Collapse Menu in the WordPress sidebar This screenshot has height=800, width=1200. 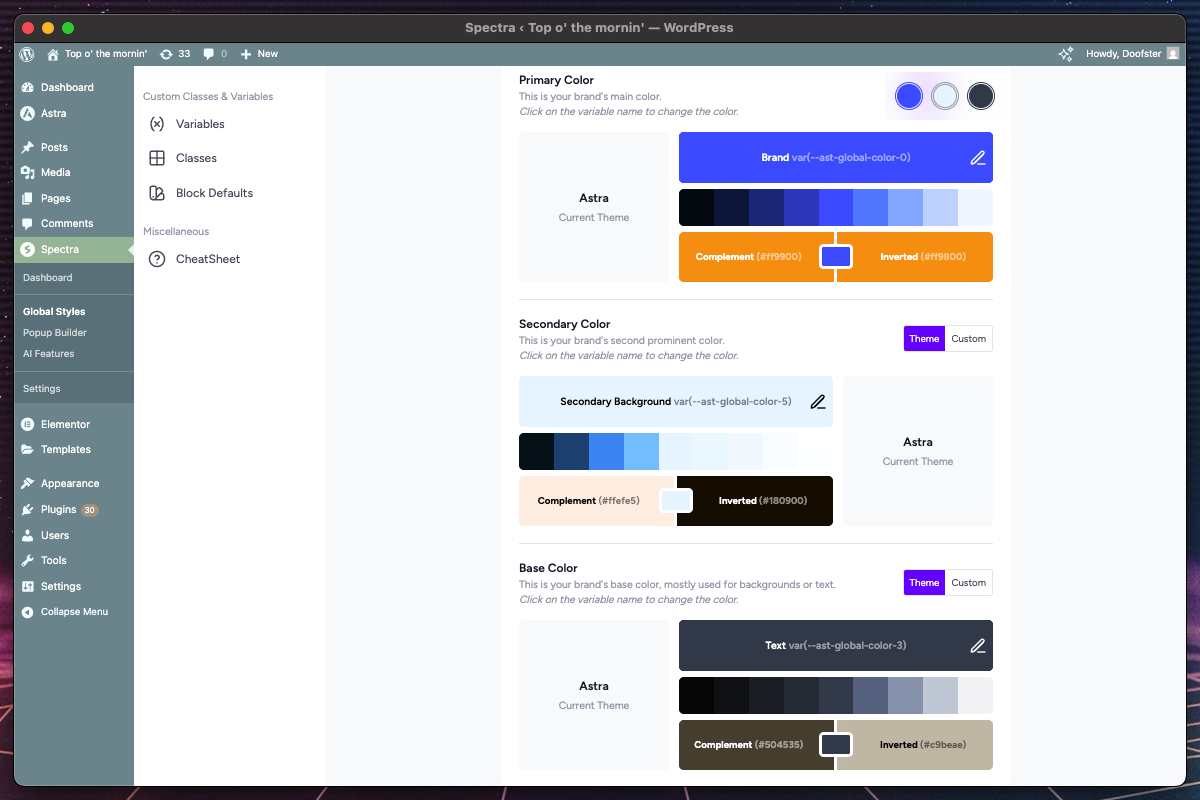pos(73,612)
